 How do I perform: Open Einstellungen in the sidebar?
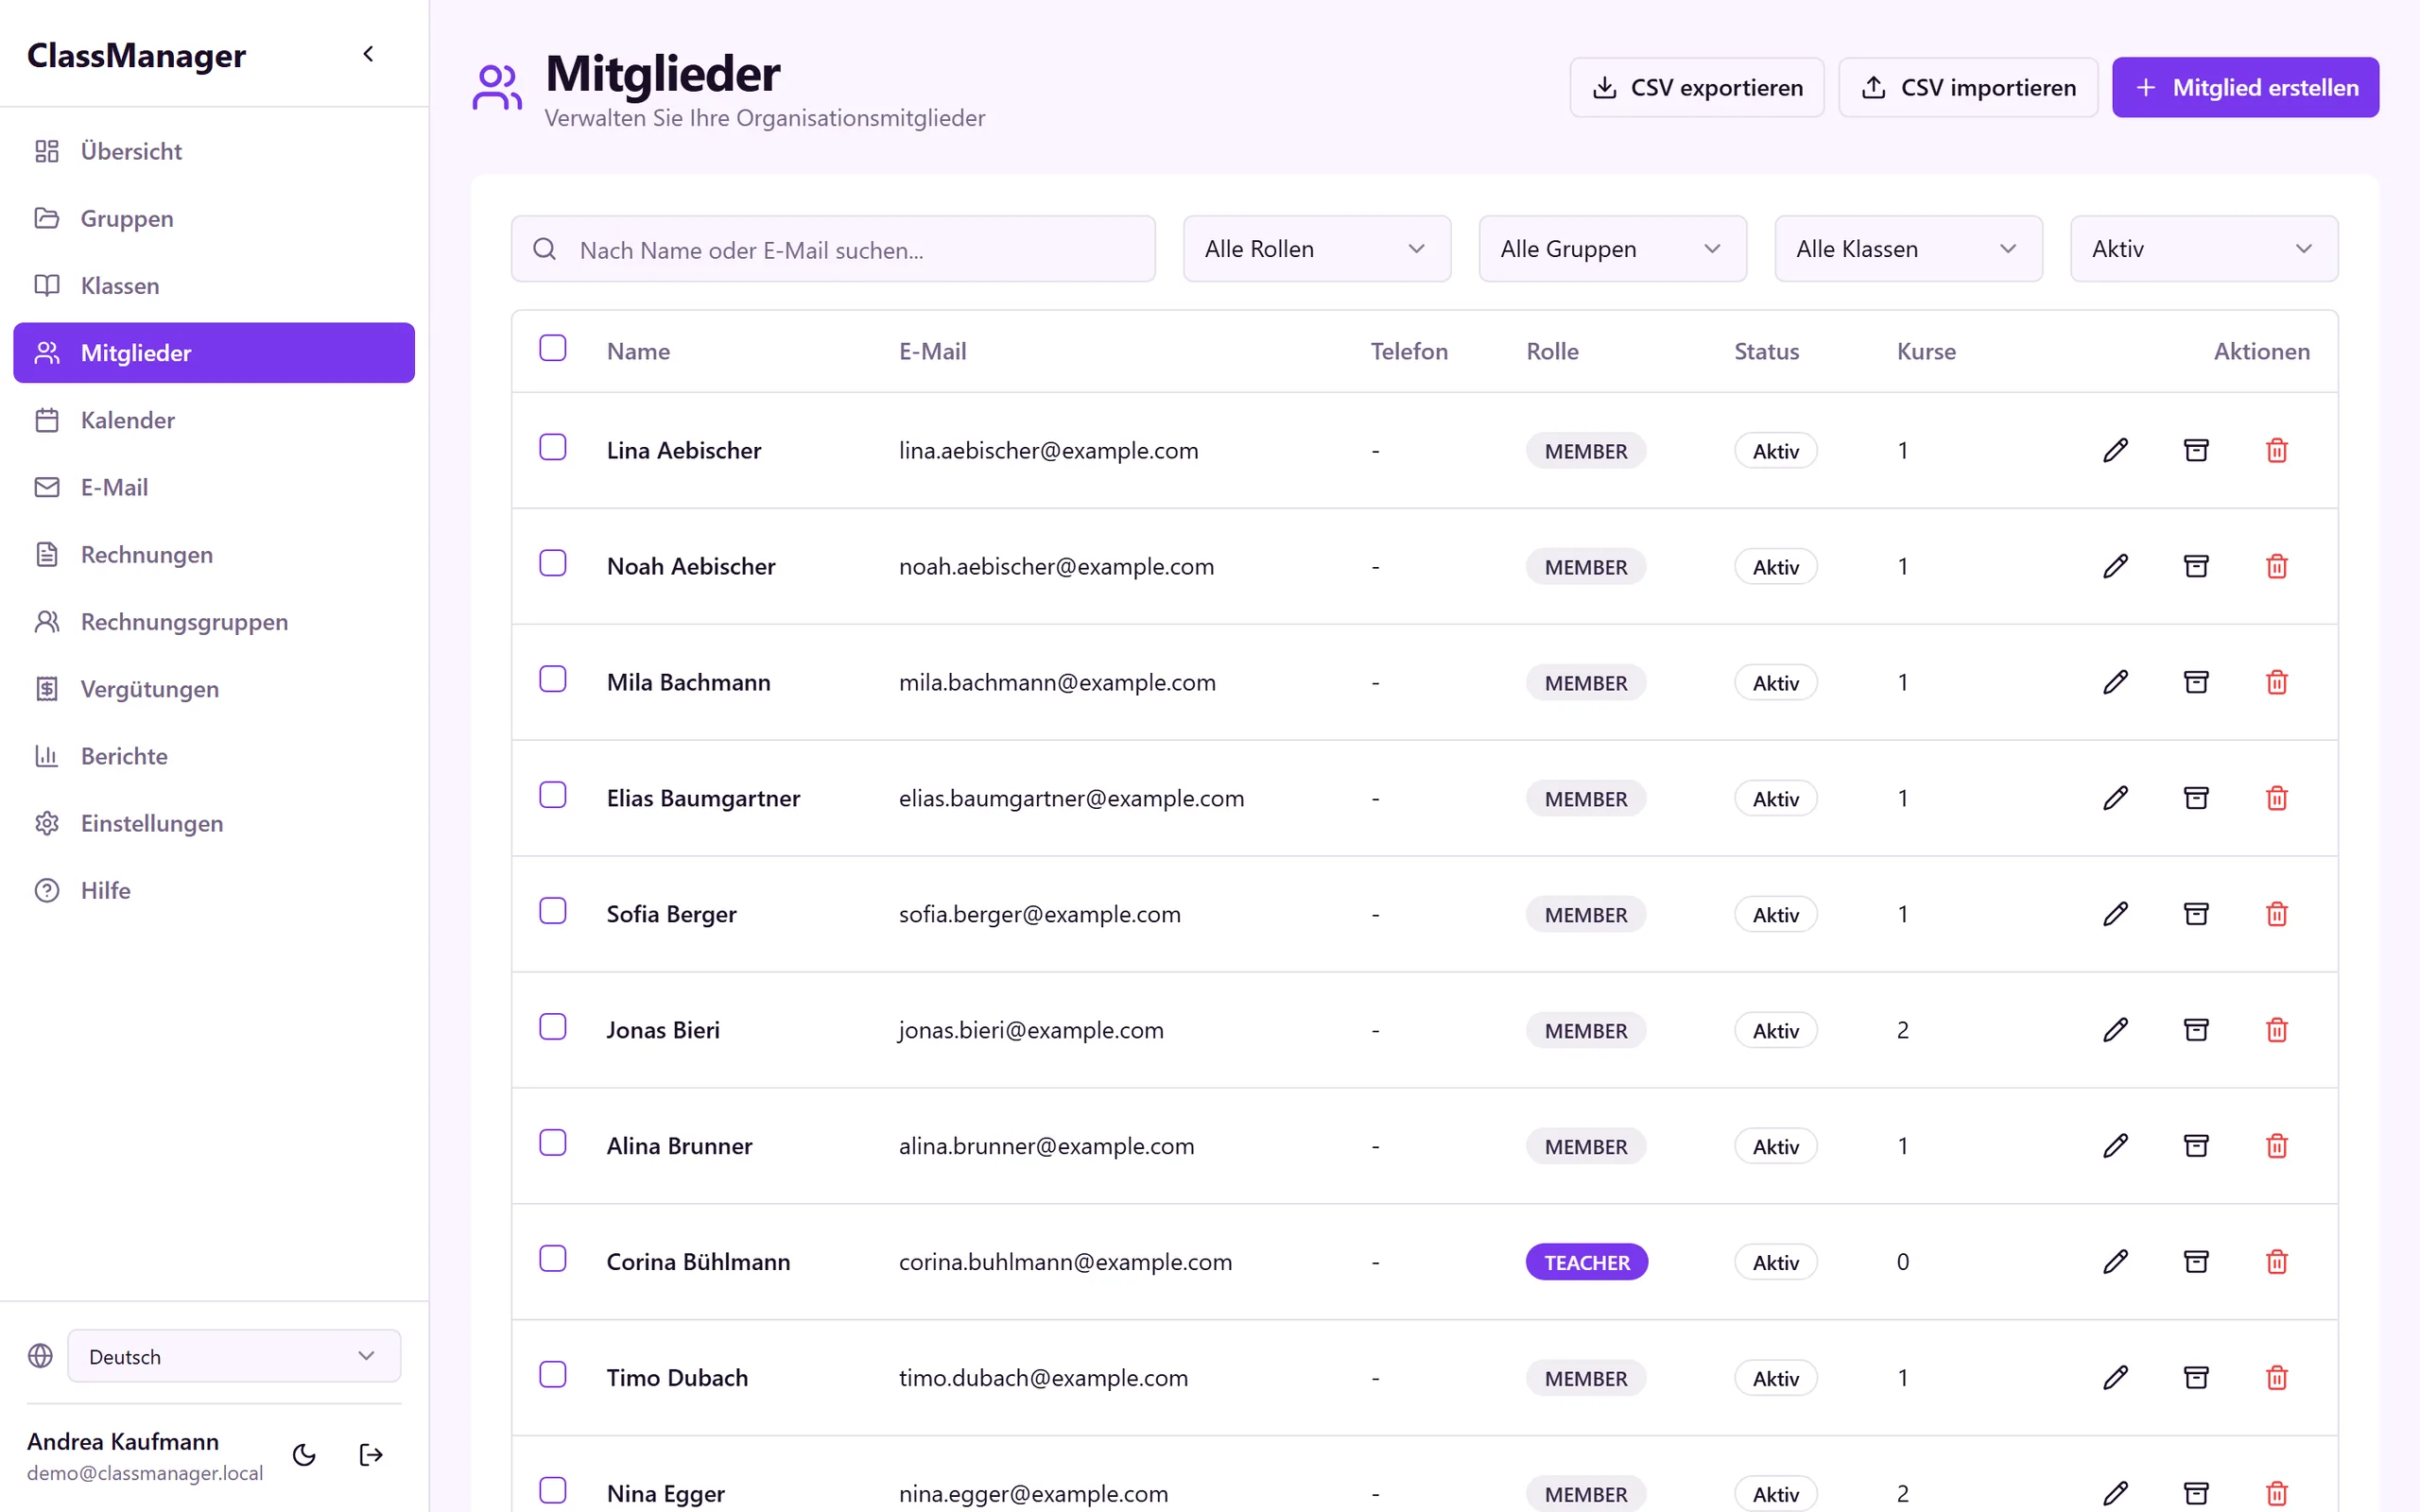click(214, 823)
